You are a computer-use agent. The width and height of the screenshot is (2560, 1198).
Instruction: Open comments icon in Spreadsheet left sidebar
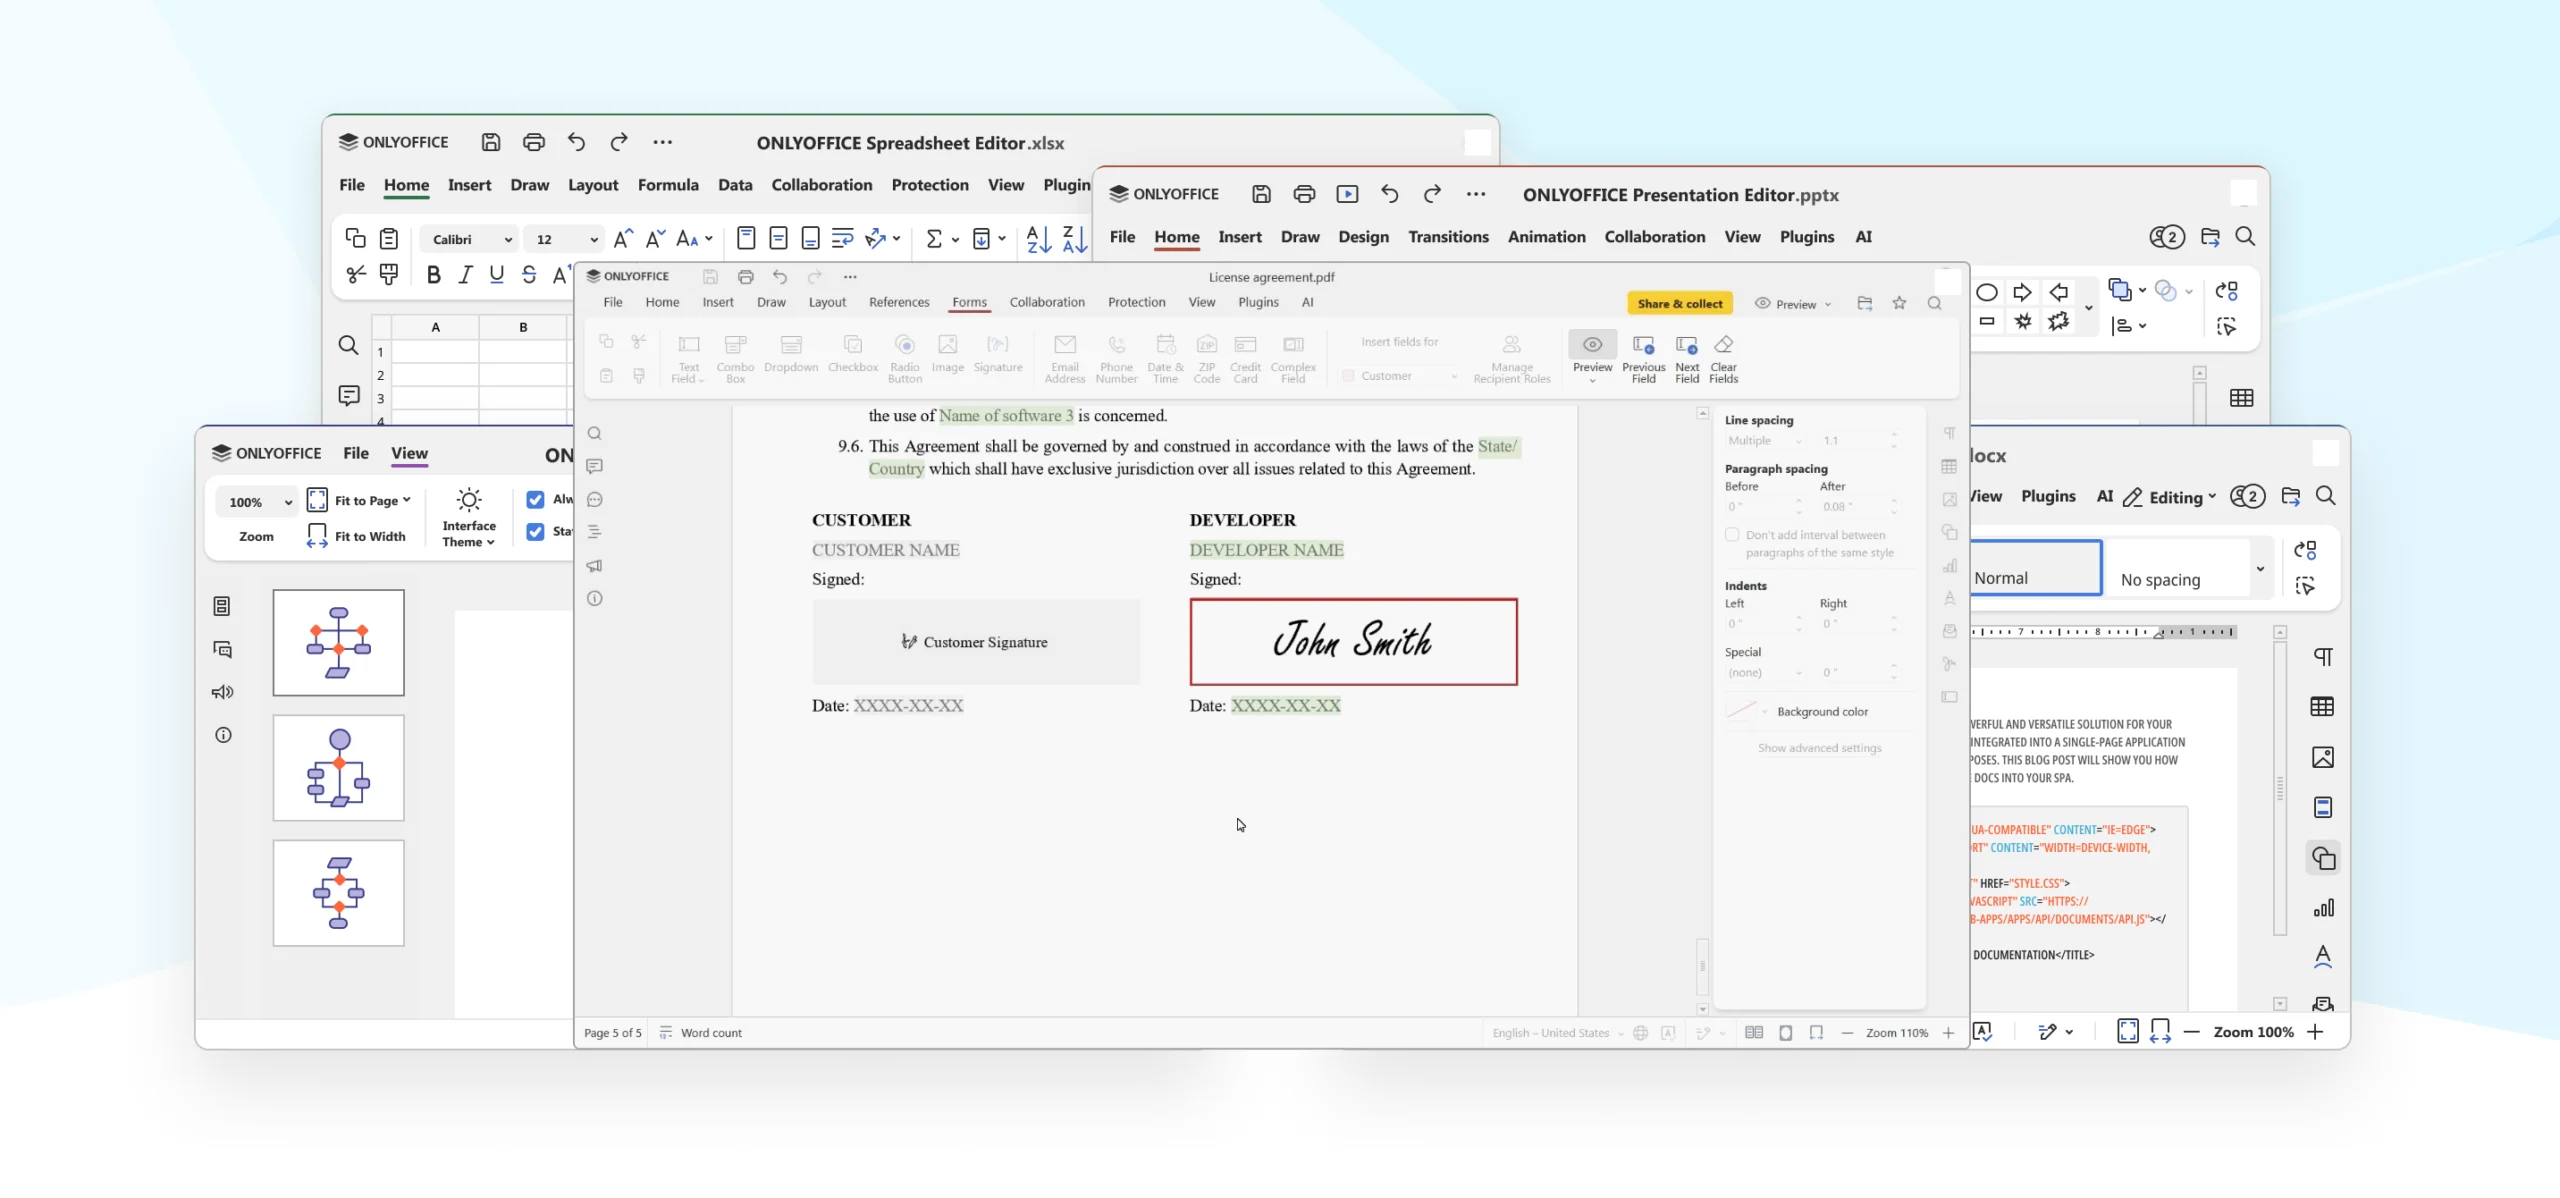[348, 395]
